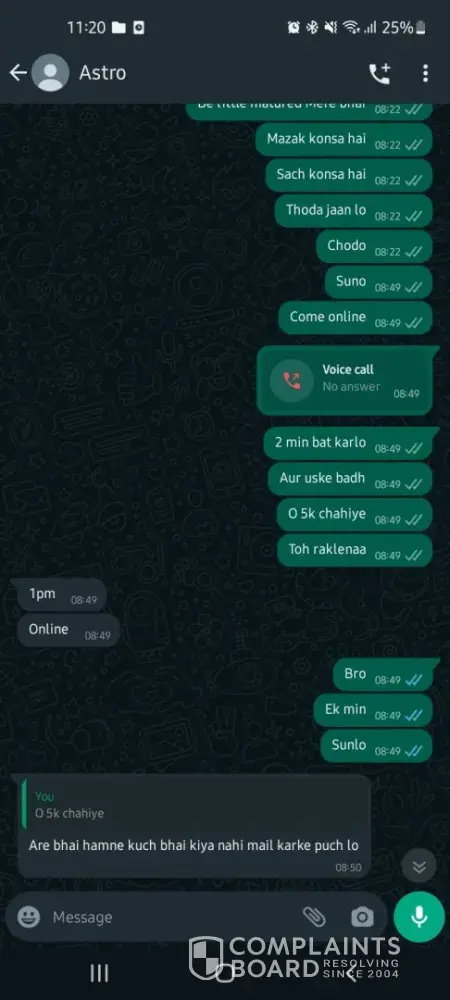Tap the Android recent apps navigation button
Screen dimensions: 450x1000
pyautogui.click(x=99, y=973)
